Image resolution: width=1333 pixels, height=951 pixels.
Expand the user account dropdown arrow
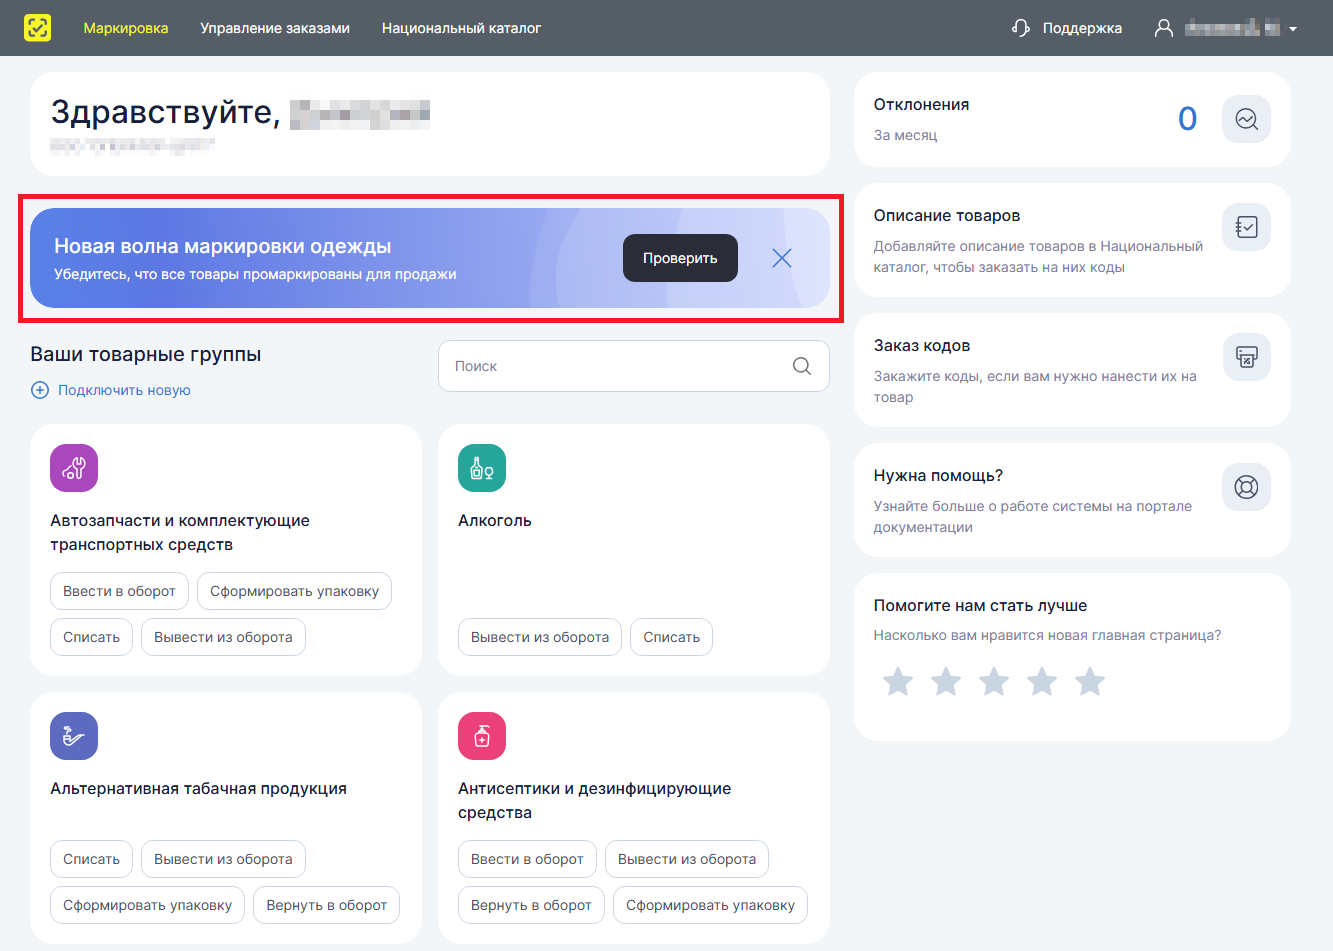click(1293, 29)
